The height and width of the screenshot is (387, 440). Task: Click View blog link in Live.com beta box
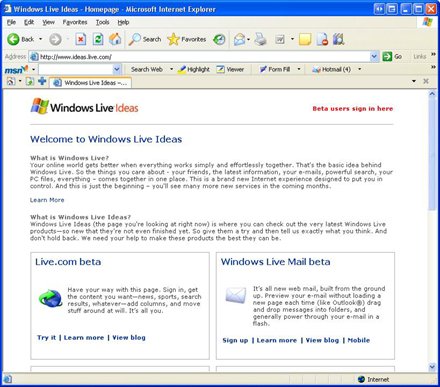point(129,337)
